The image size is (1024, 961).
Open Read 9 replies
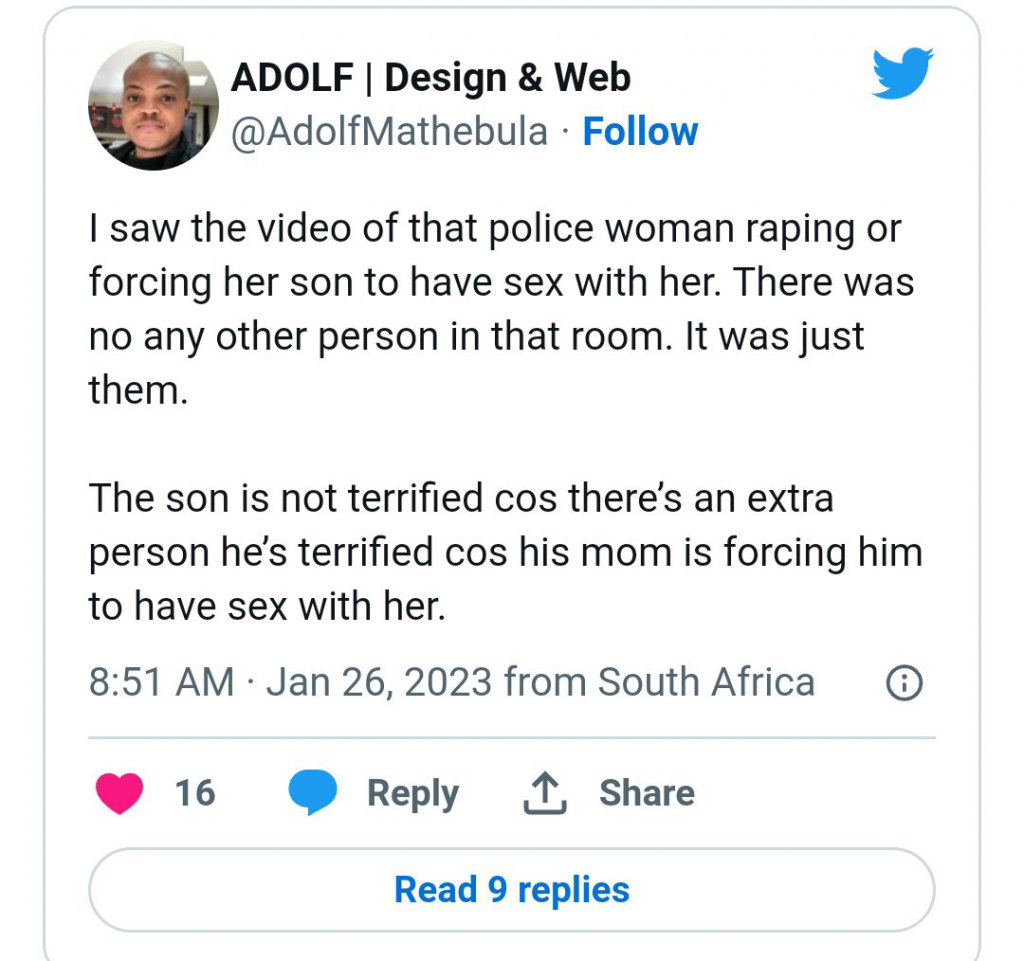(511, 889)
